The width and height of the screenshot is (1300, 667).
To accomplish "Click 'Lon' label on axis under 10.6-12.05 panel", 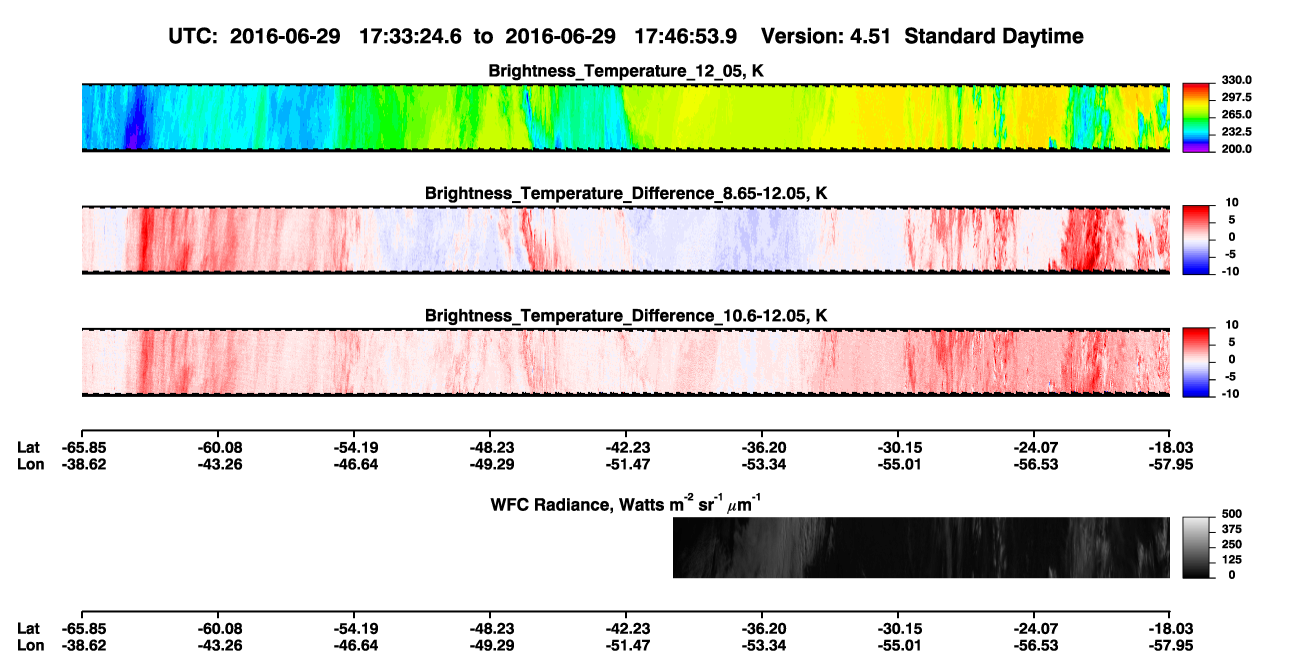I will point(30,463).
